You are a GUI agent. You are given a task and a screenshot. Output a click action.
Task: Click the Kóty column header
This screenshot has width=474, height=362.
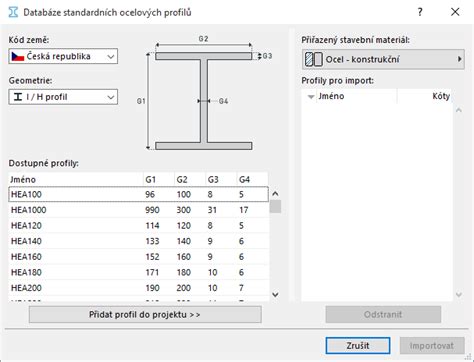click(424, 96)
